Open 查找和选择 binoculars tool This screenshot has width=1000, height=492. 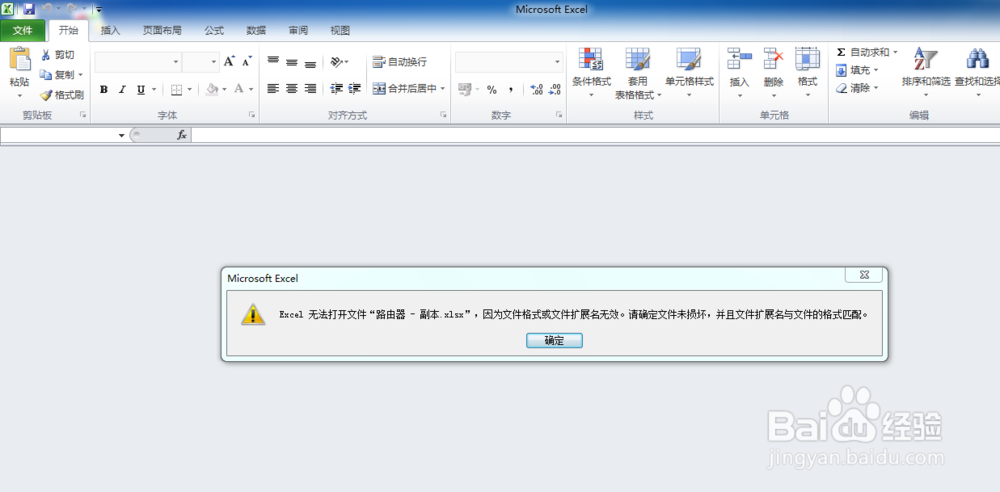coord(977,73)
